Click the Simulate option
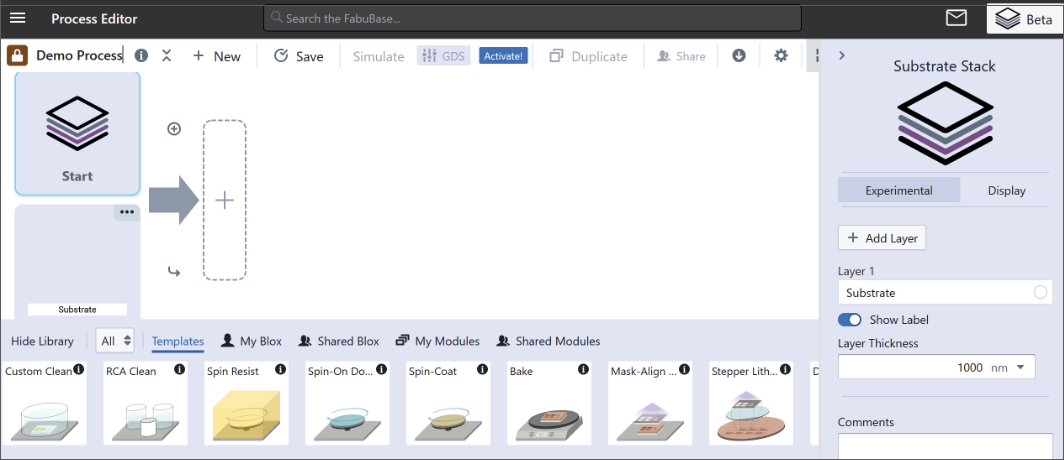 click(378, 56)
